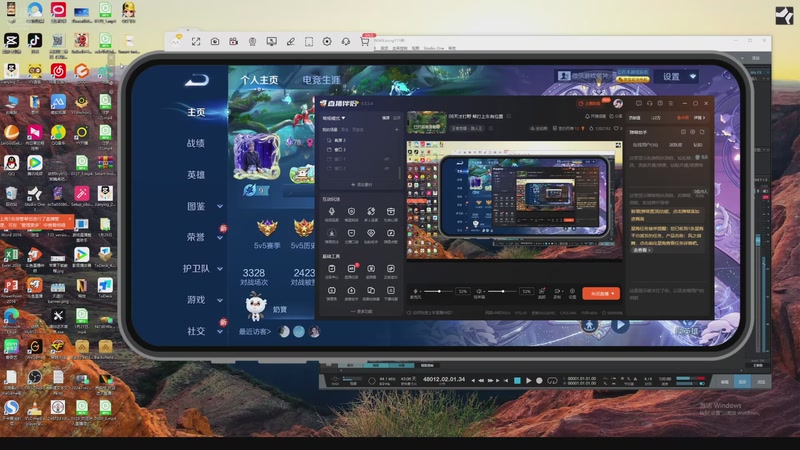Click the Record button in Studio One transport
The image size is (800, 450).
pyautogui.click(x=539, y=381)
